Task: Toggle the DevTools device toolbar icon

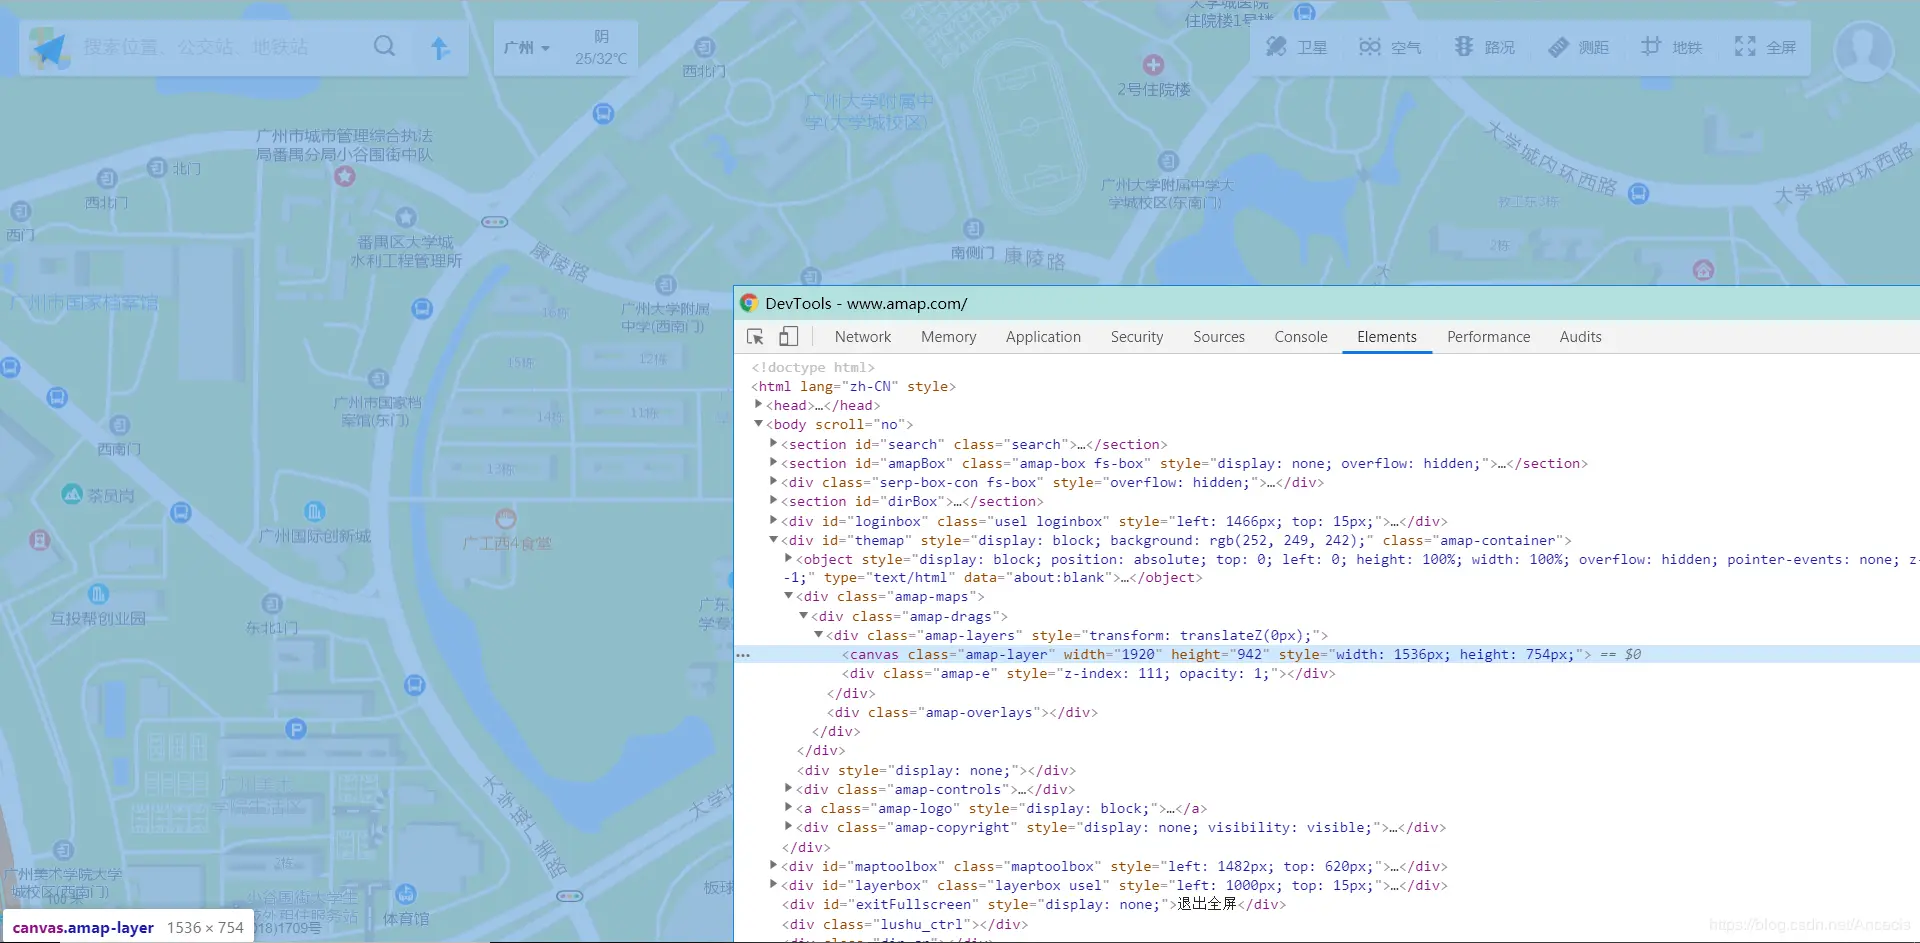Action: point(789,337)
